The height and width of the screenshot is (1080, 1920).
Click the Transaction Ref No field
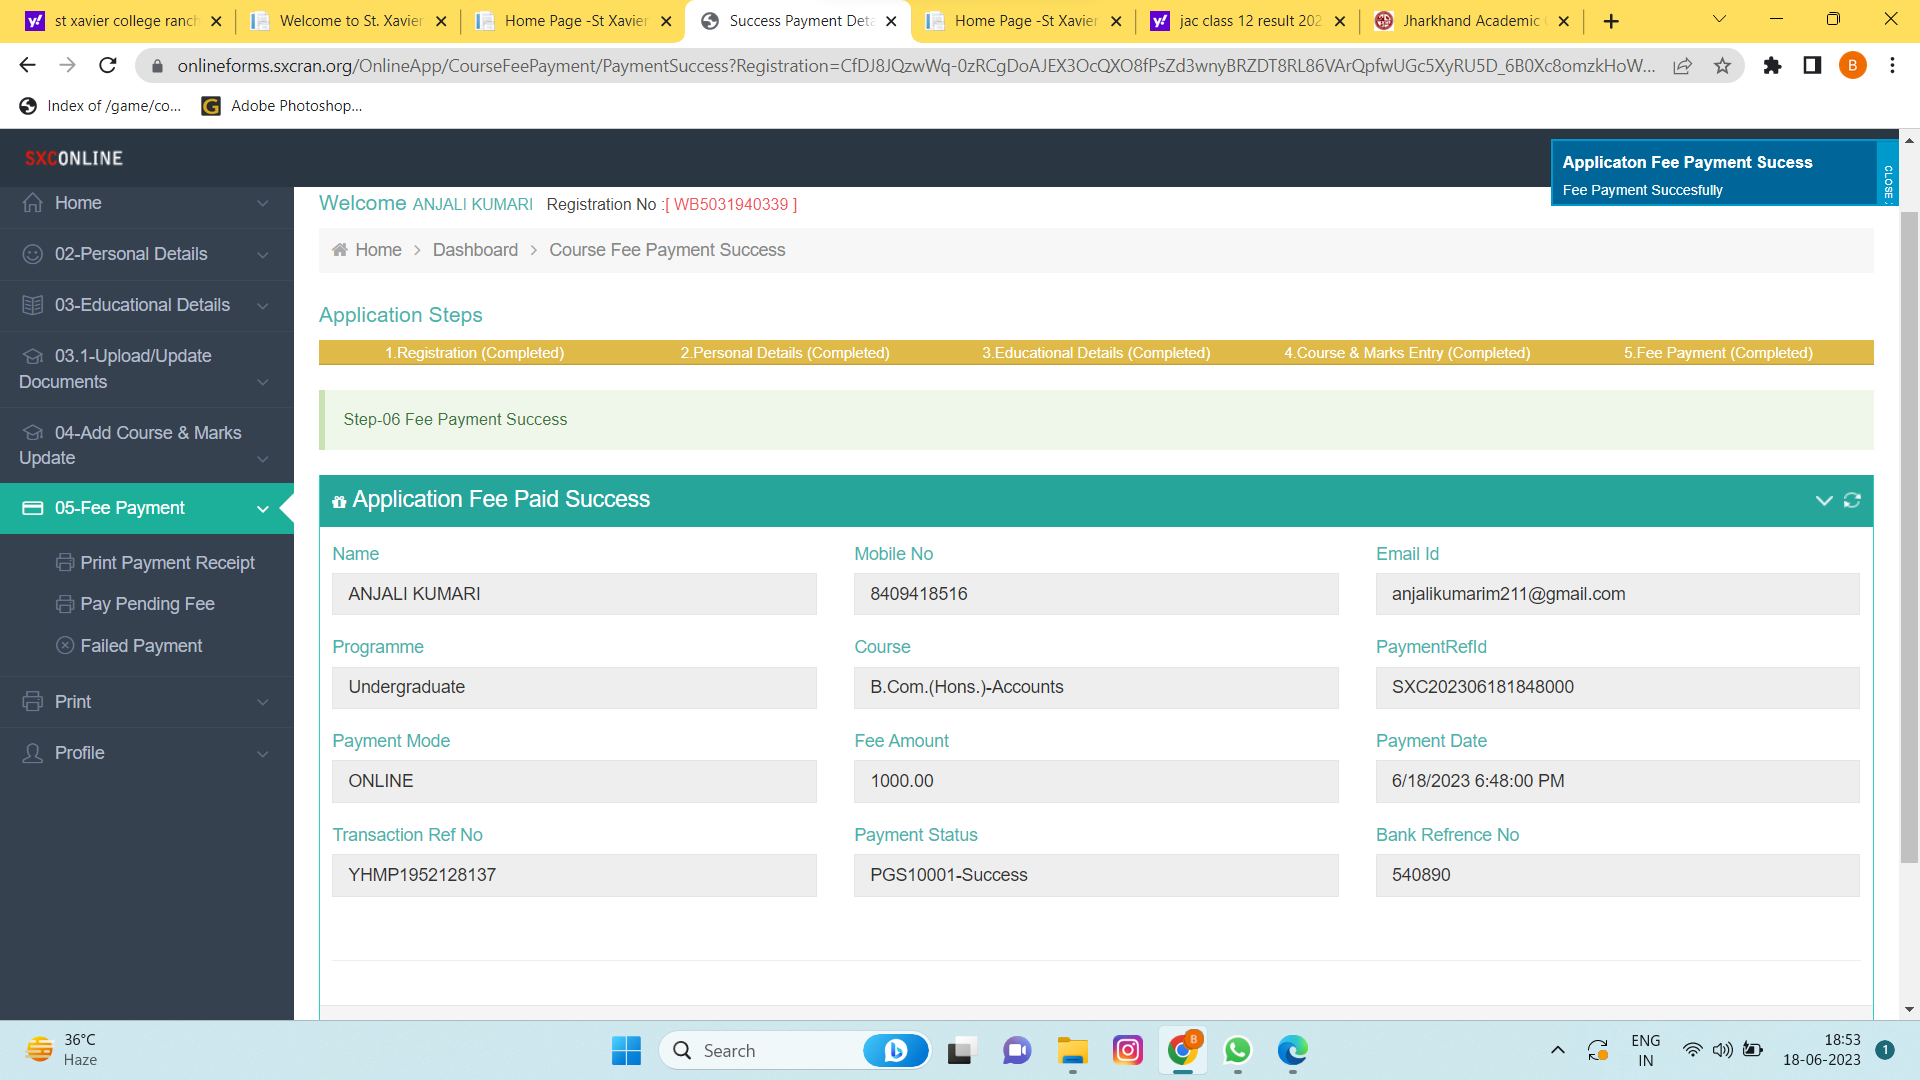point(574,875)
